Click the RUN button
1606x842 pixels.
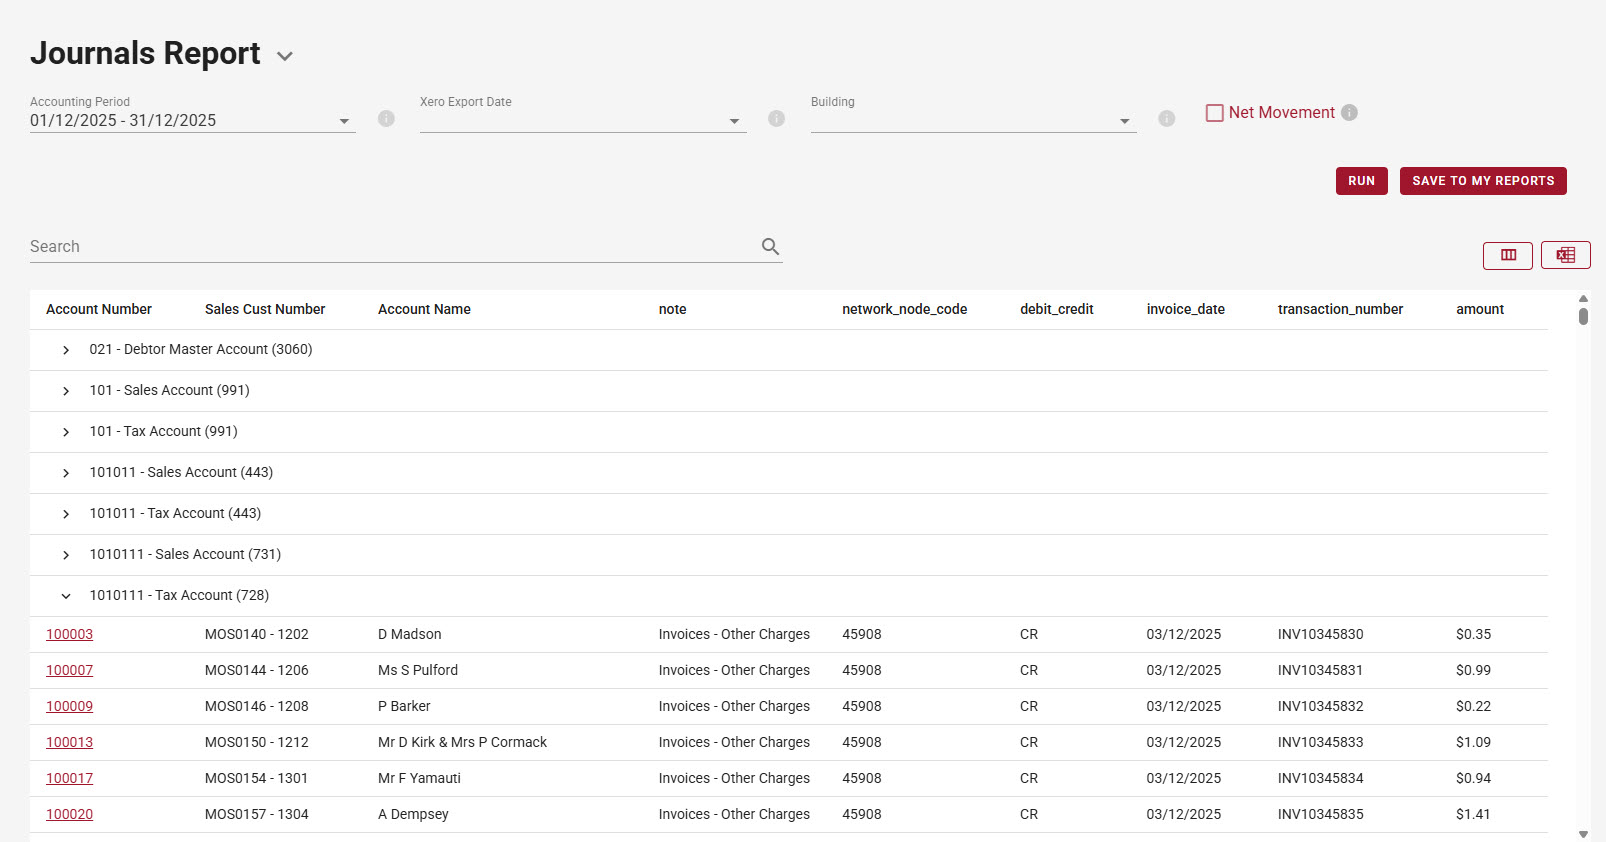pyautogui.click(x=1362, y=181)
